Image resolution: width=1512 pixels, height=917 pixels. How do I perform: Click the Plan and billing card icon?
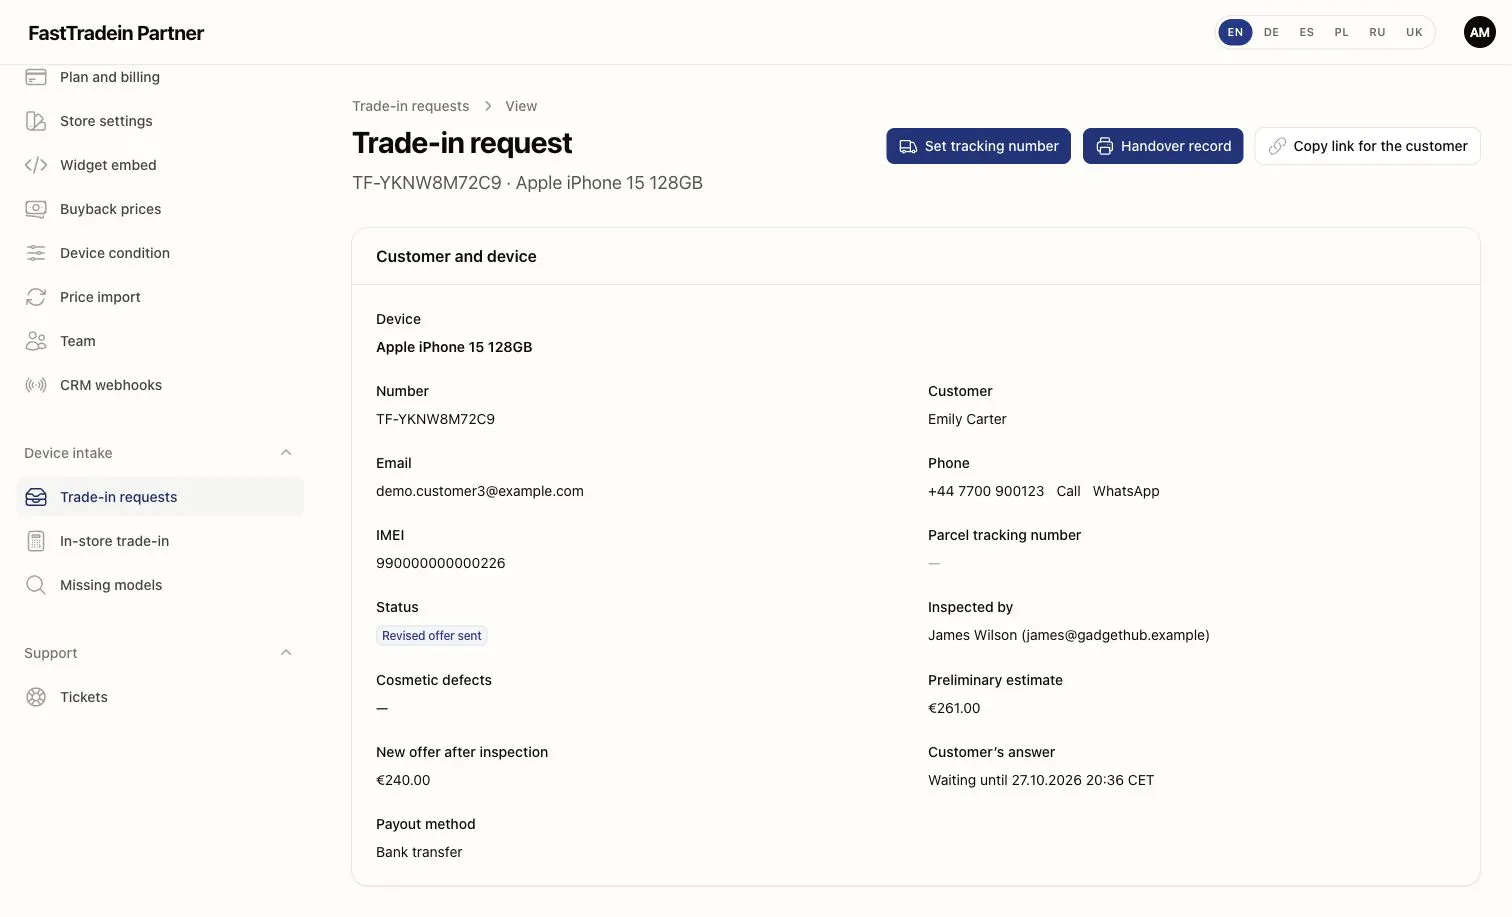(x=36, y=77)
